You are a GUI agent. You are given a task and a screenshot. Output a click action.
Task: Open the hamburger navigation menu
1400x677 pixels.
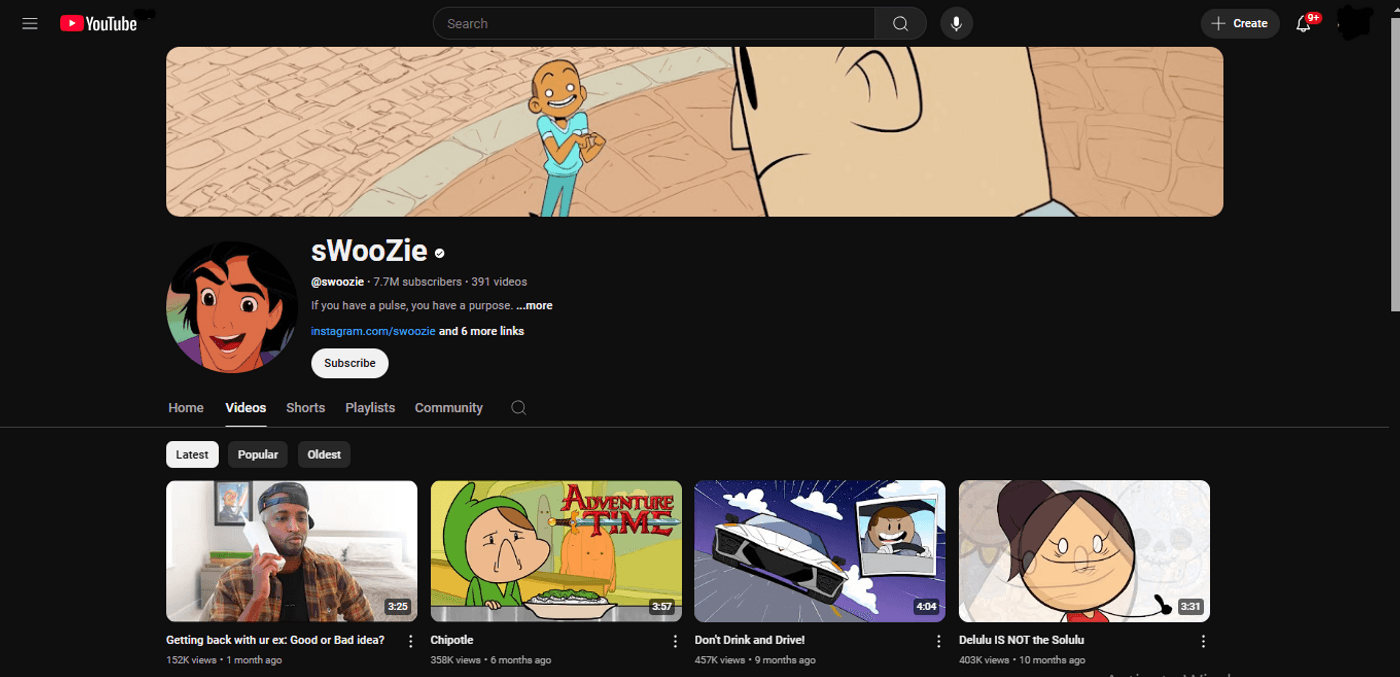coord(29,23)
